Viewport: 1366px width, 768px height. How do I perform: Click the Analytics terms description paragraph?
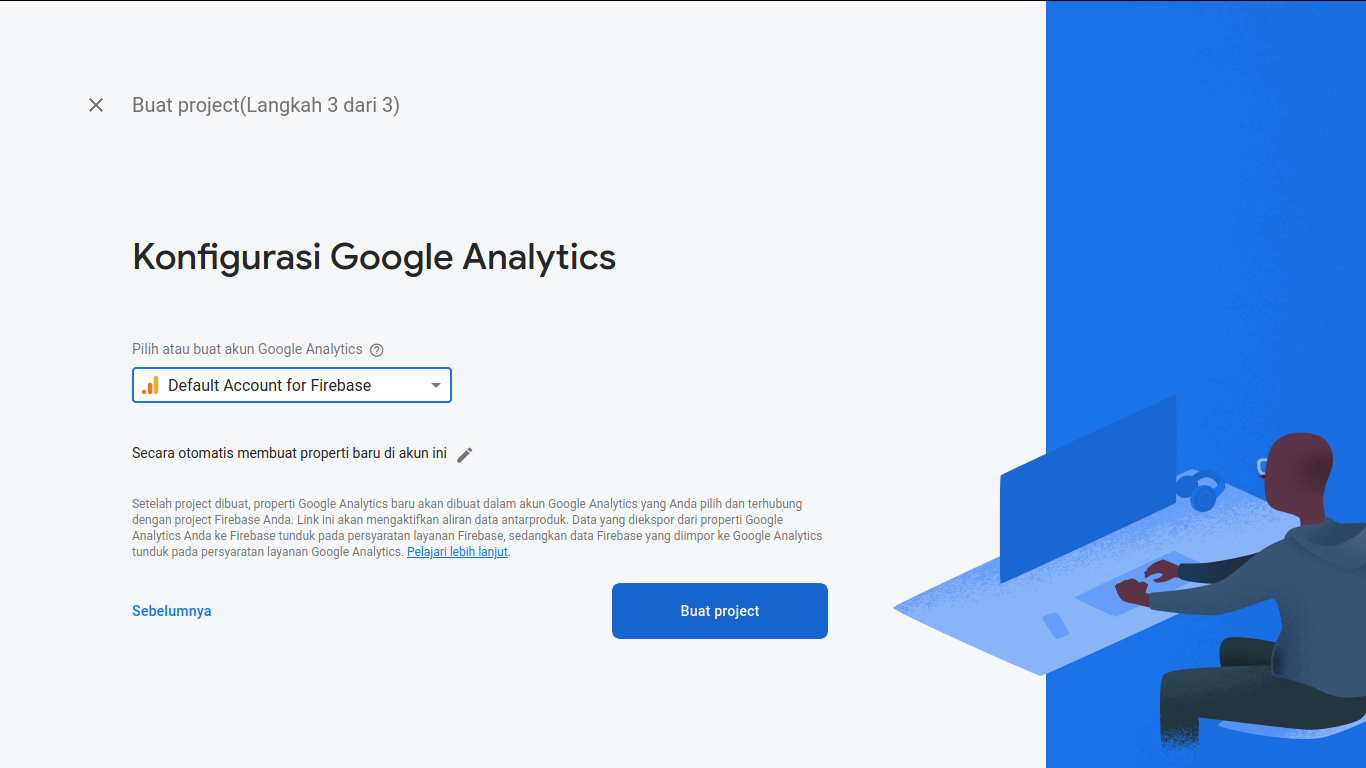point(477,527)
